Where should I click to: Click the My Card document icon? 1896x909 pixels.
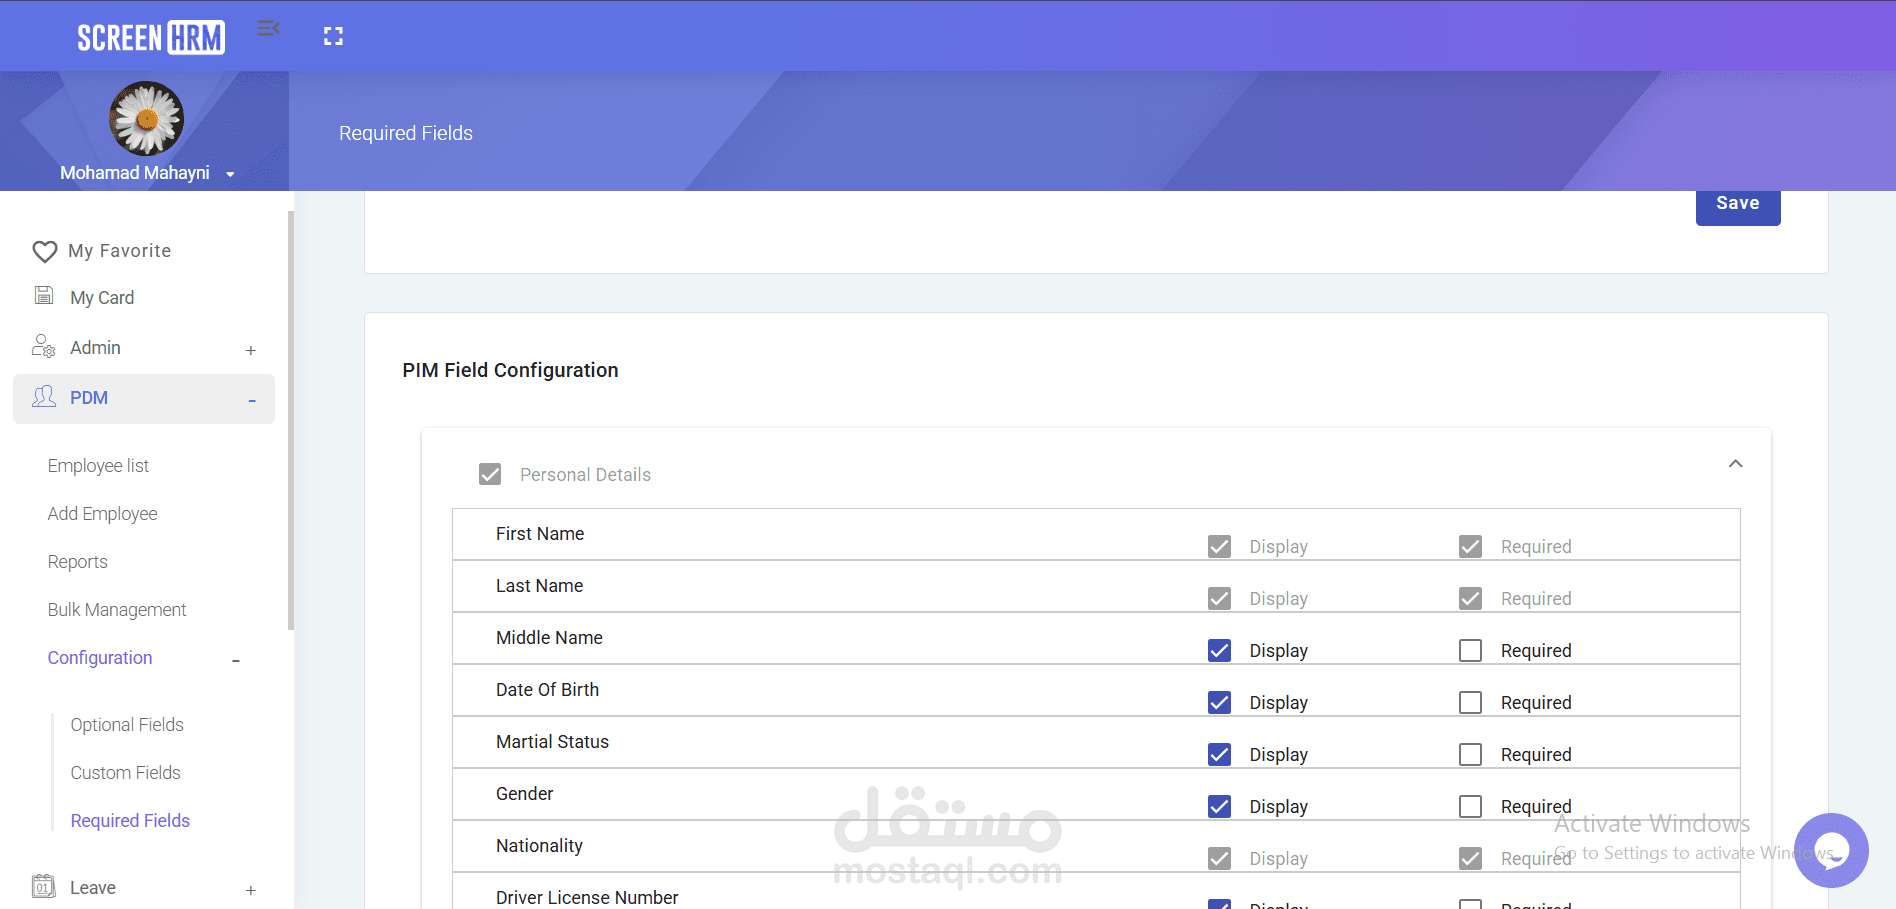pyautogui.click(x=44, y=295)
